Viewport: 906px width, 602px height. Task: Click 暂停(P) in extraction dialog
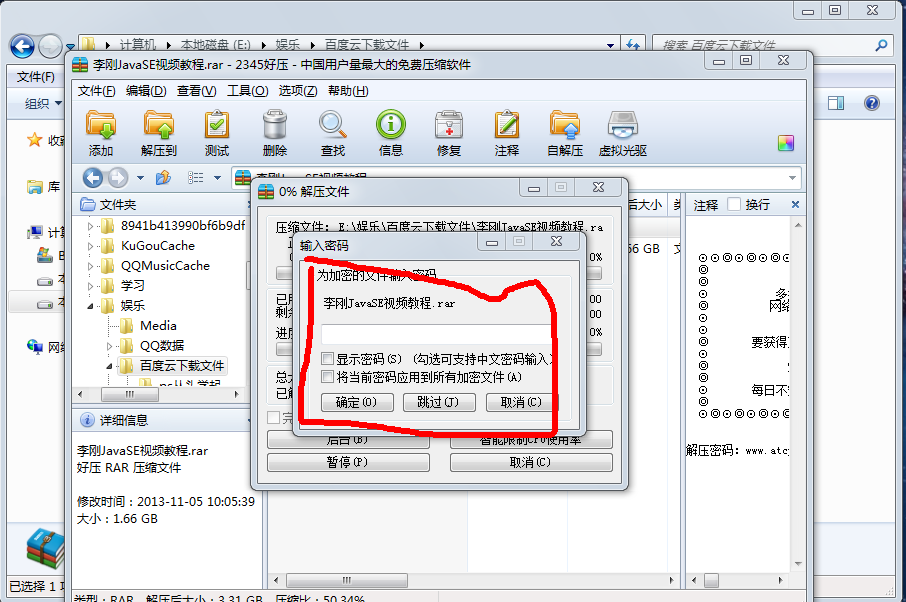click(348, 462)
